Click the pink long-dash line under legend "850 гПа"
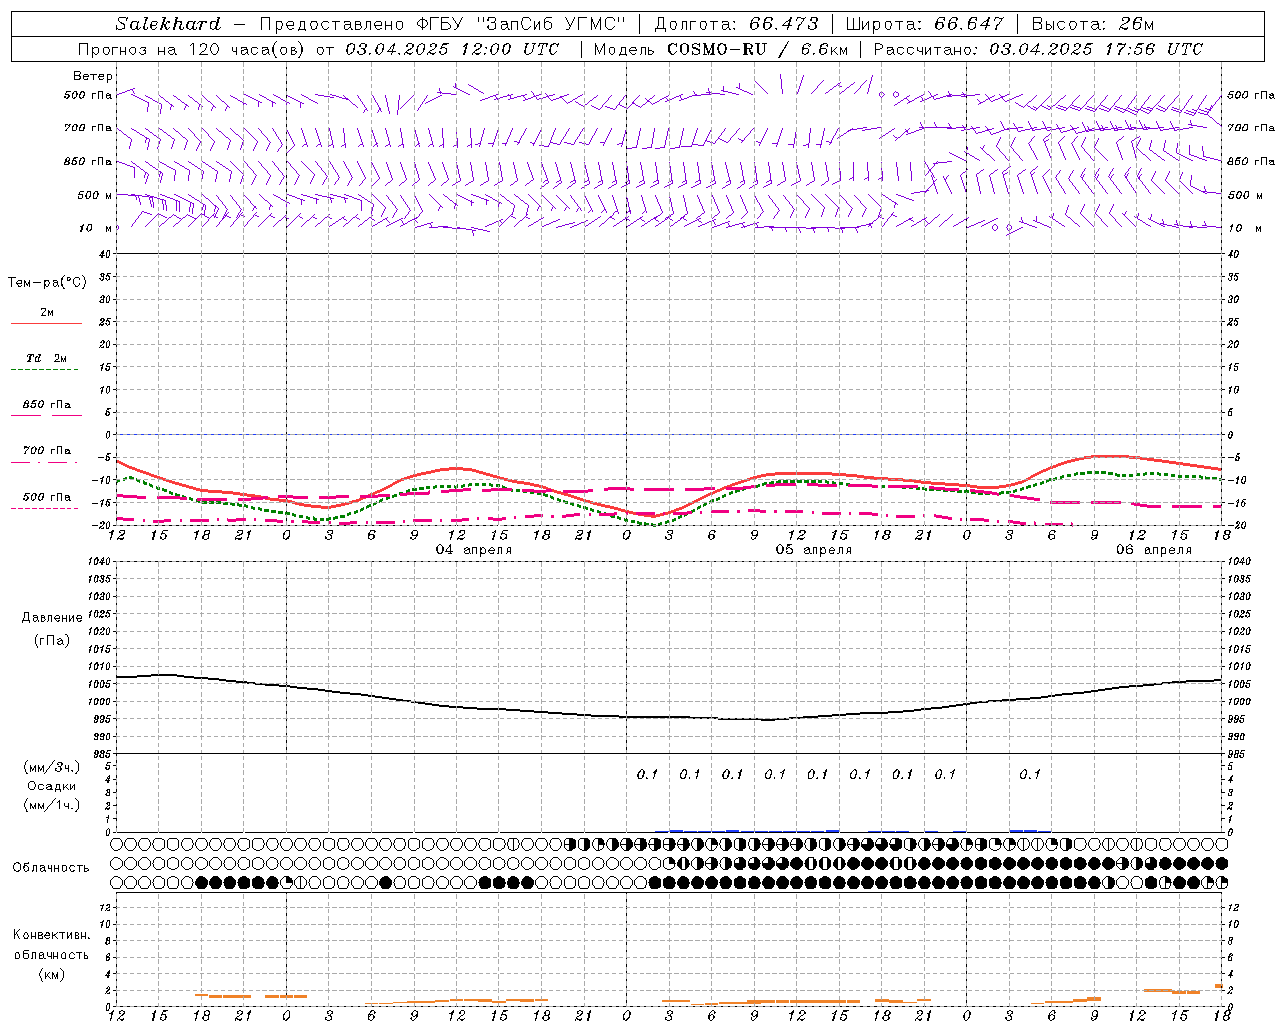Viewport: 1280px width, 1024px height. click(x=46, y=415)
